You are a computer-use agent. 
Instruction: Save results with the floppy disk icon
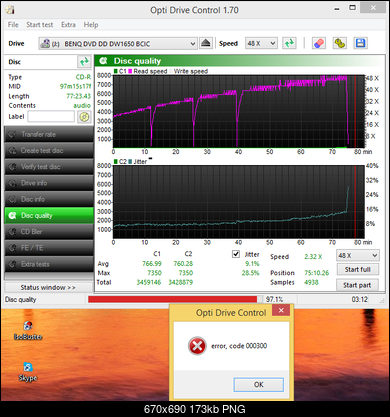pyautogui.click(x=360, y=43)
